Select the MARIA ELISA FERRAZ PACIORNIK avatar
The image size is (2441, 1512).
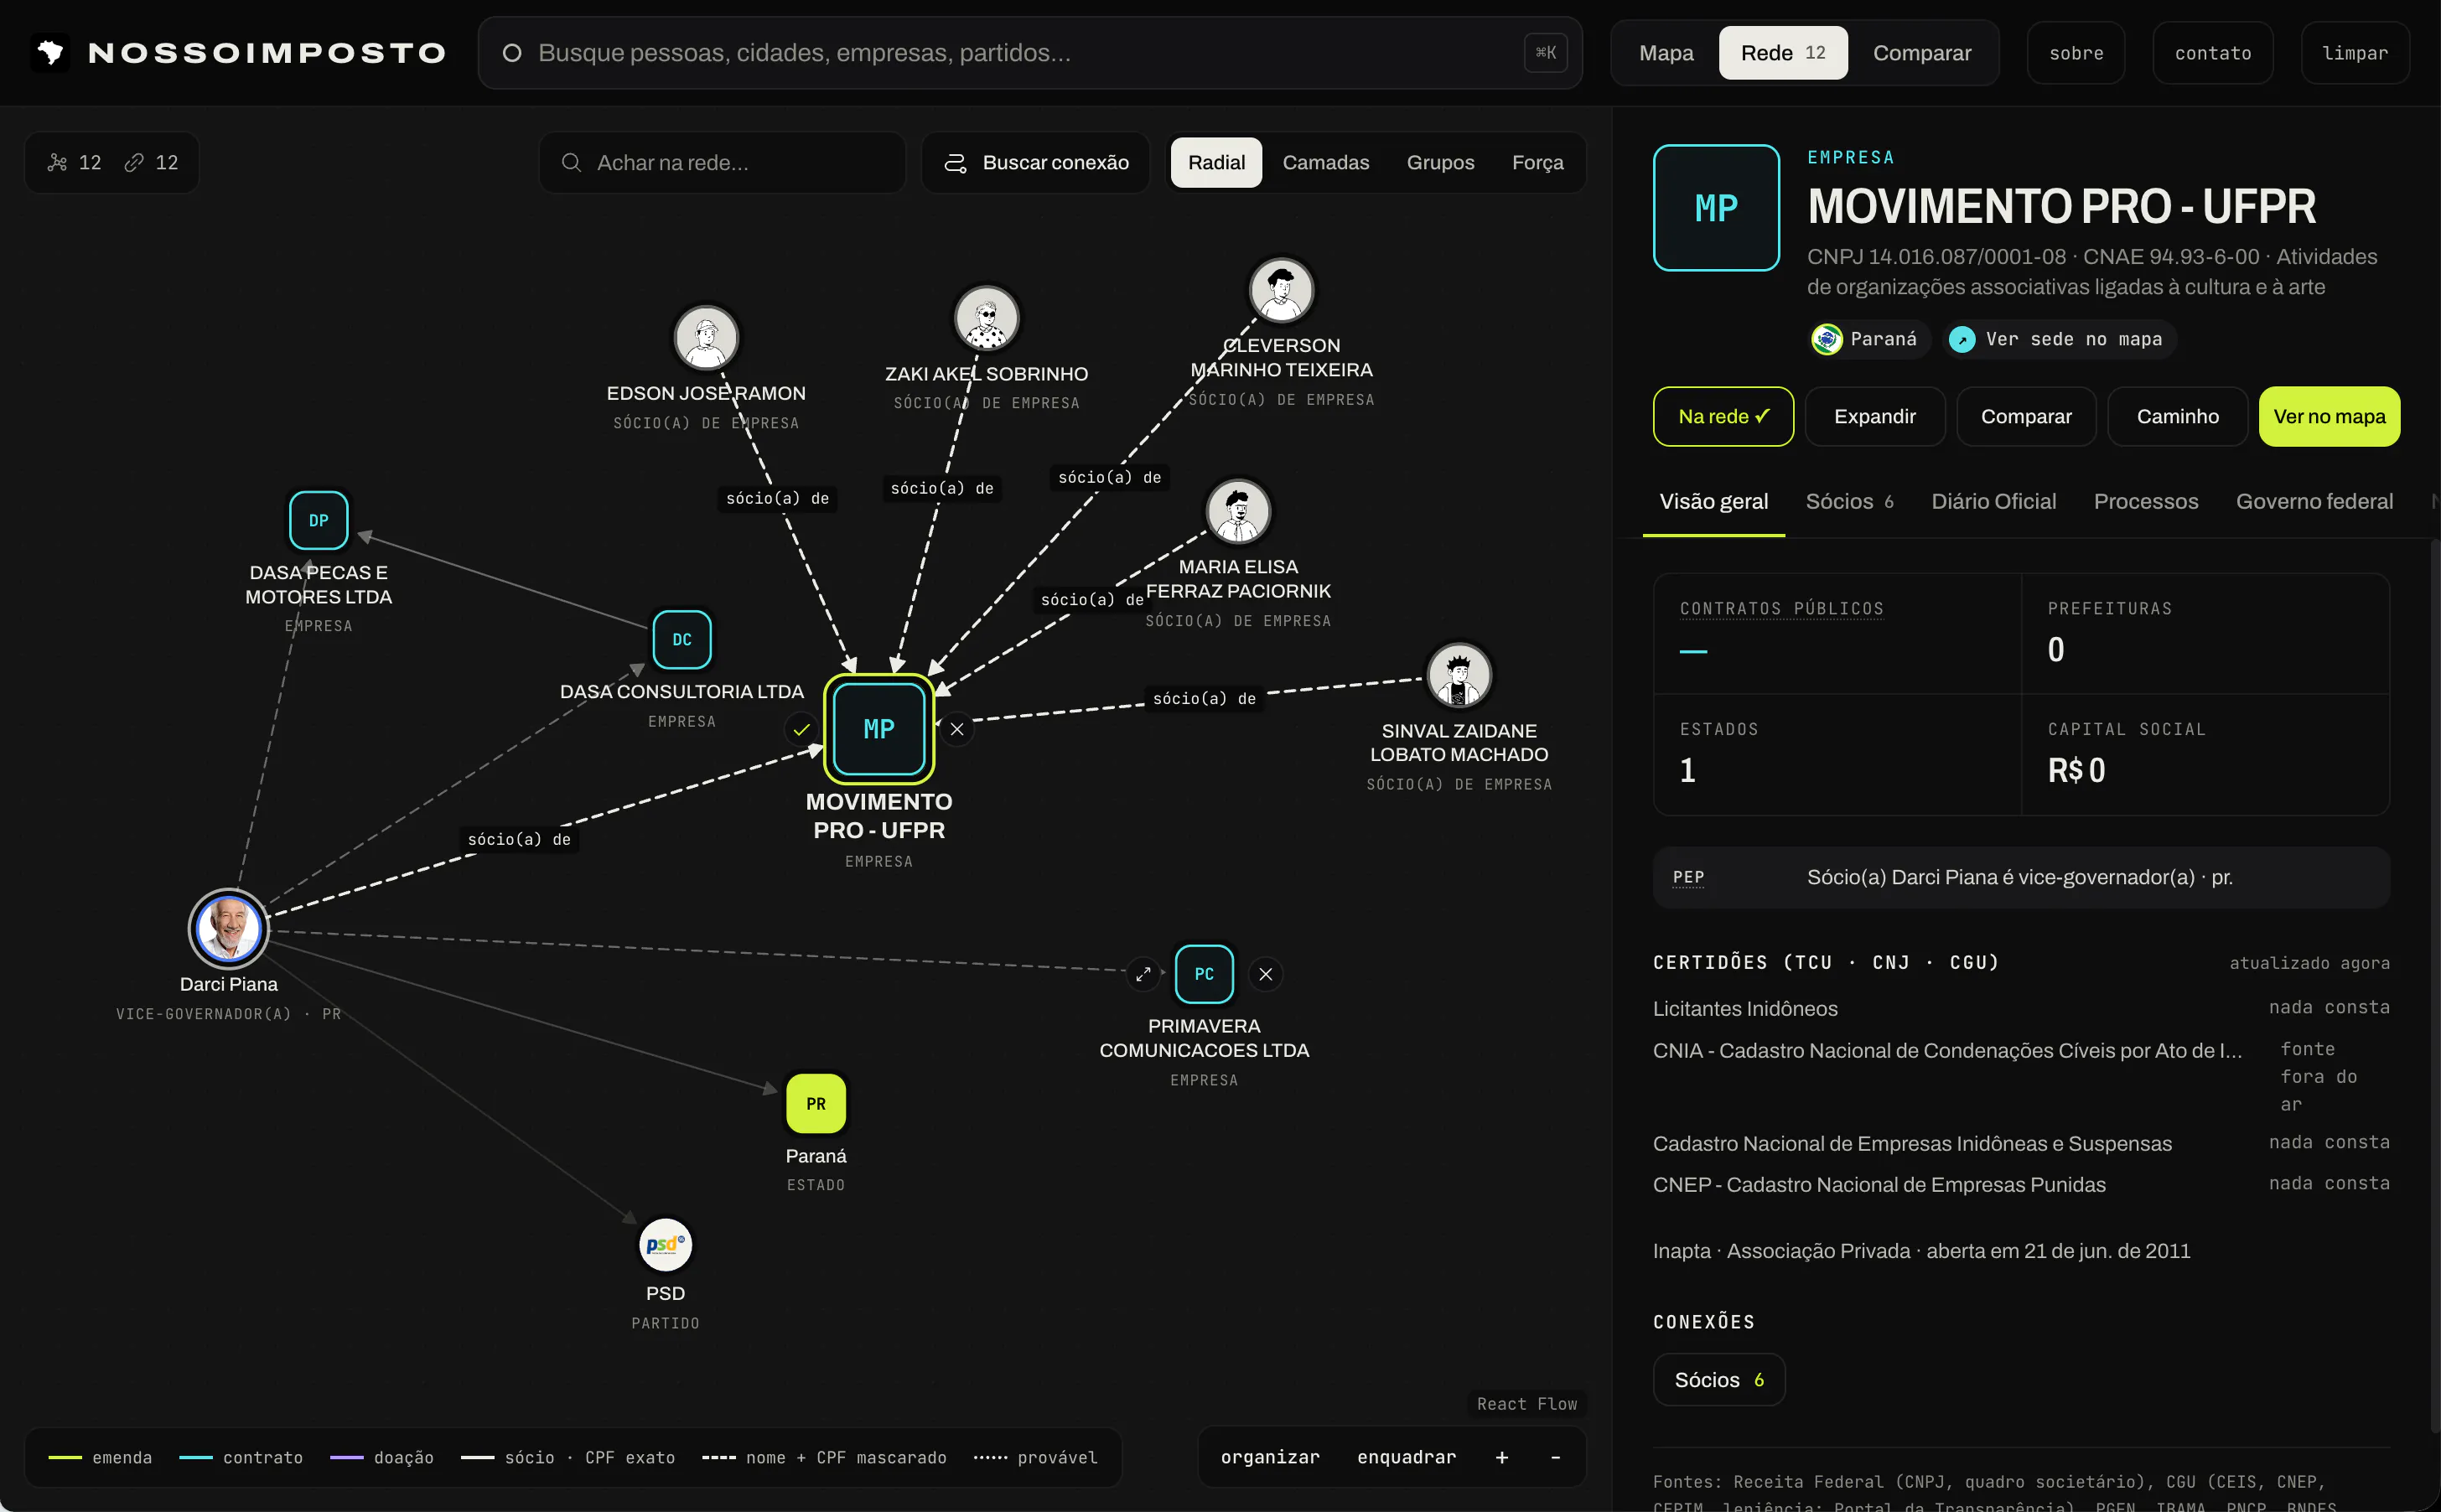tap(1238, 511)
